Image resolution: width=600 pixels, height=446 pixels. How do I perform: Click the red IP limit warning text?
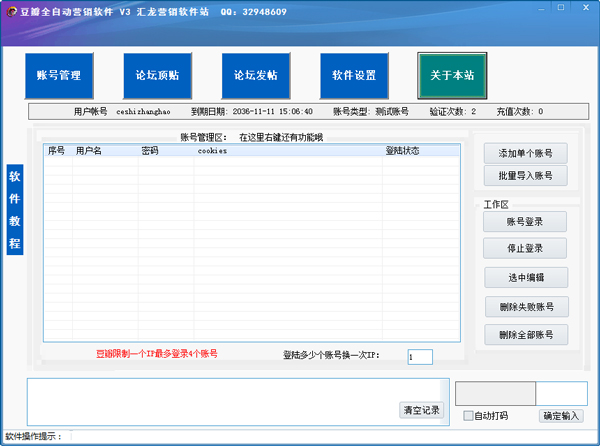pyautogui.click(x=157, y=354)
